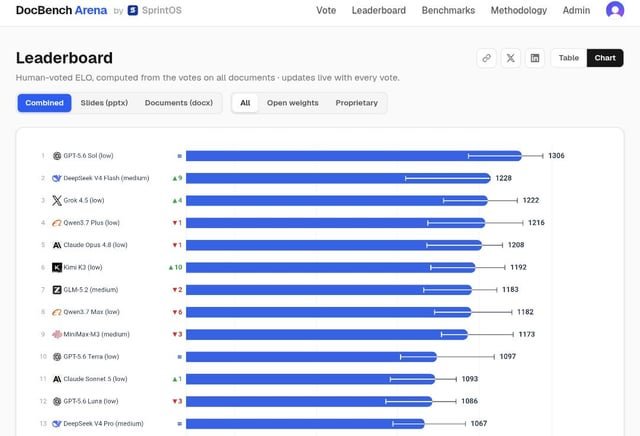The image size is (640, 436).
Task: Share leaderboard on X icon
Action: click(x=510, y=58)
